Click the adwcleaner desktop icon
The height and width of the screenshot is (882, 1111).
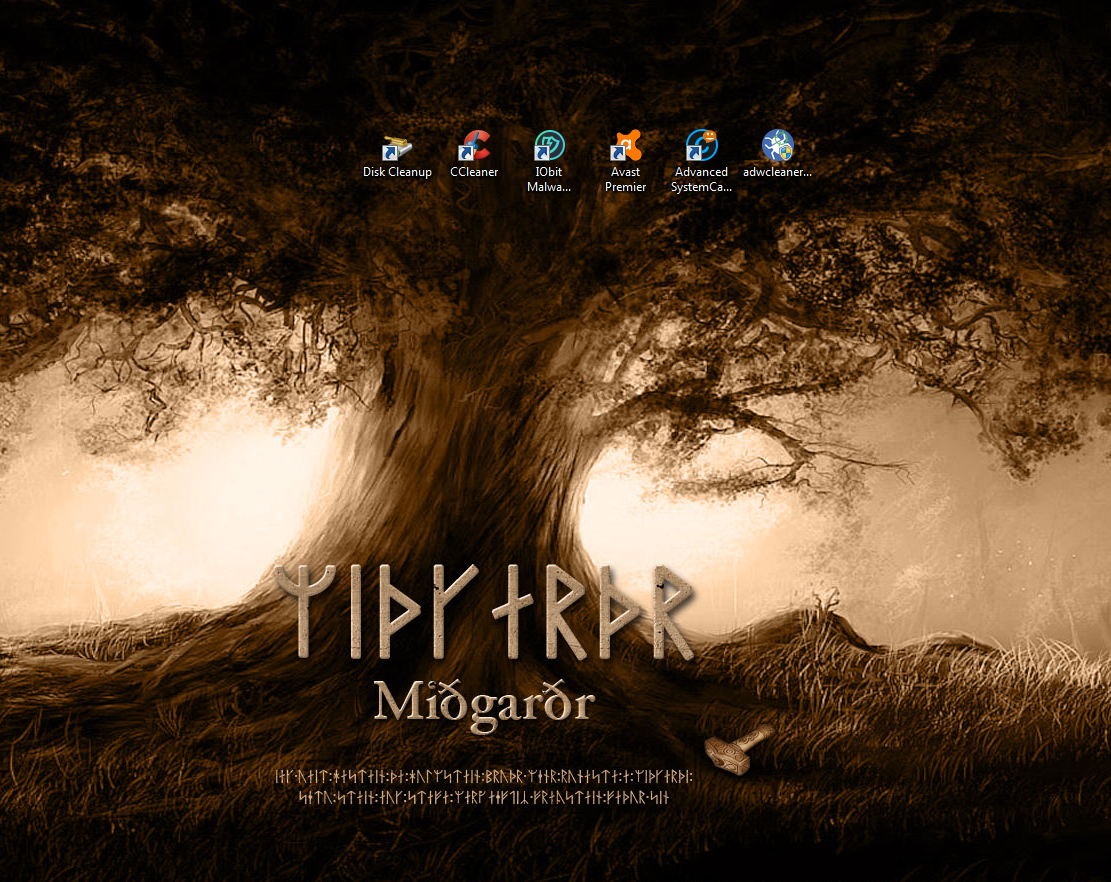pyautogui.click(x=777, y=147)
